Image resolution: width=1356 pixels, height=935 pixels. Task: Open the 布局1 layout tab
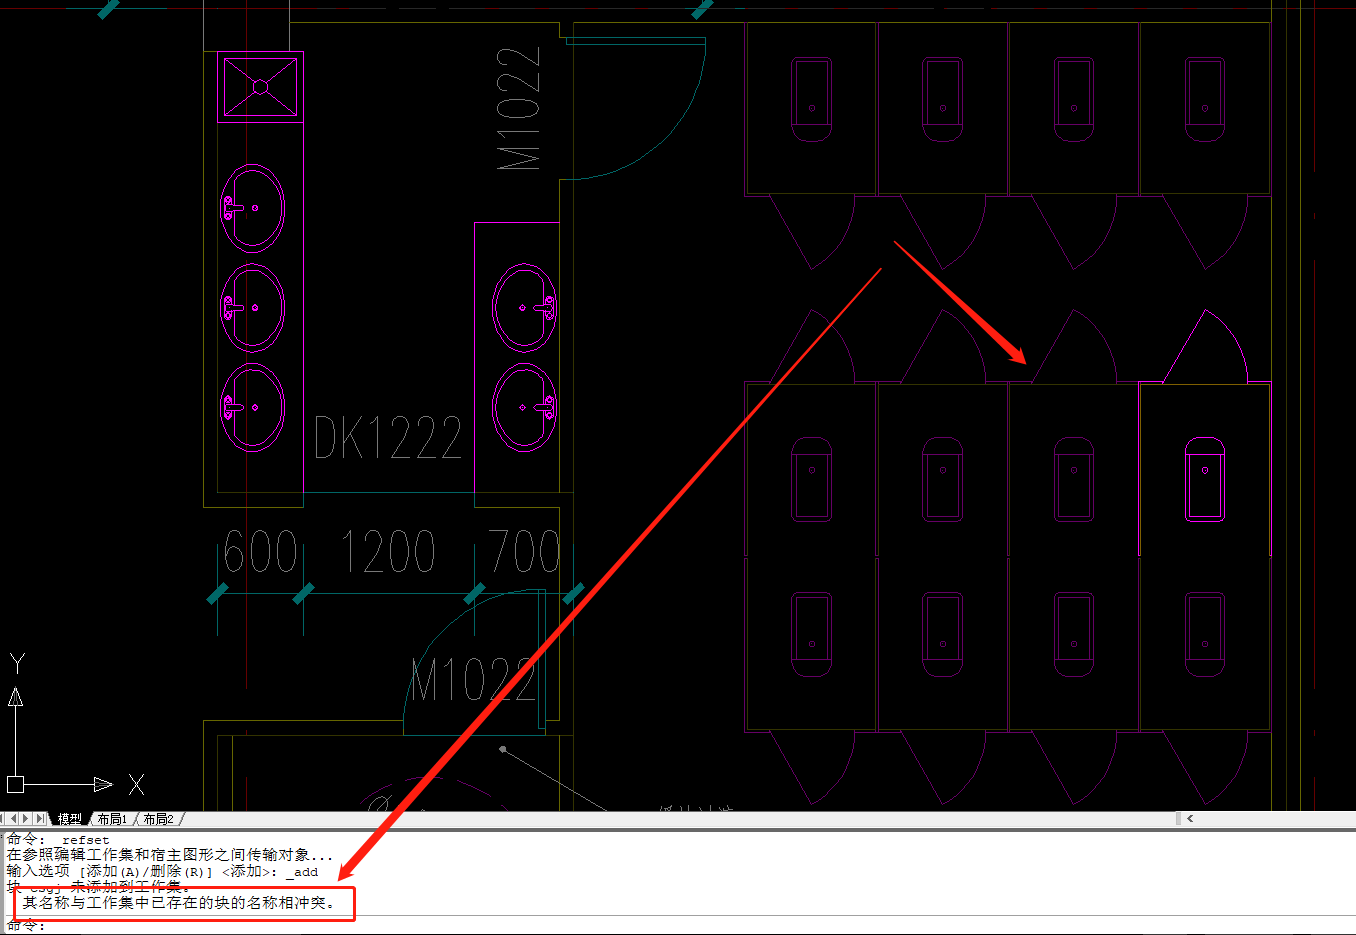[x=112, y=819]
